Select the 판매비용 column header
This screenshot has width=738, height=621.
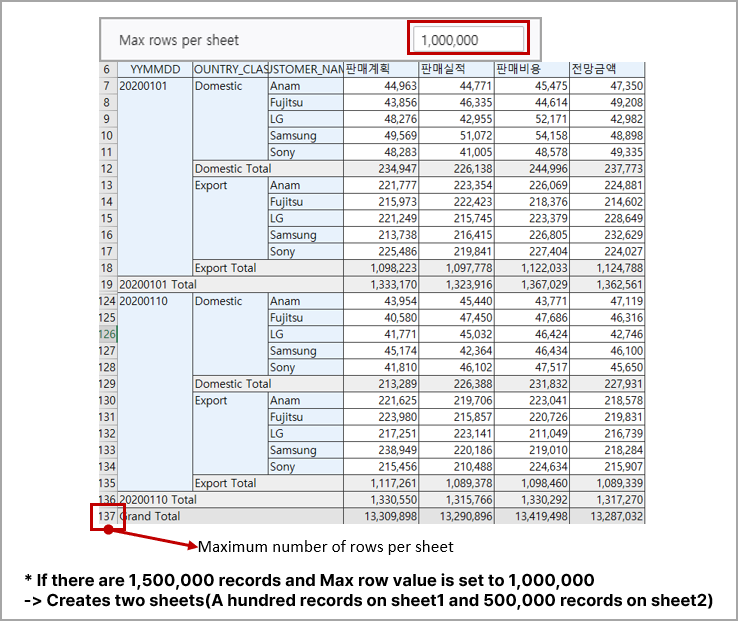point(531,70)
